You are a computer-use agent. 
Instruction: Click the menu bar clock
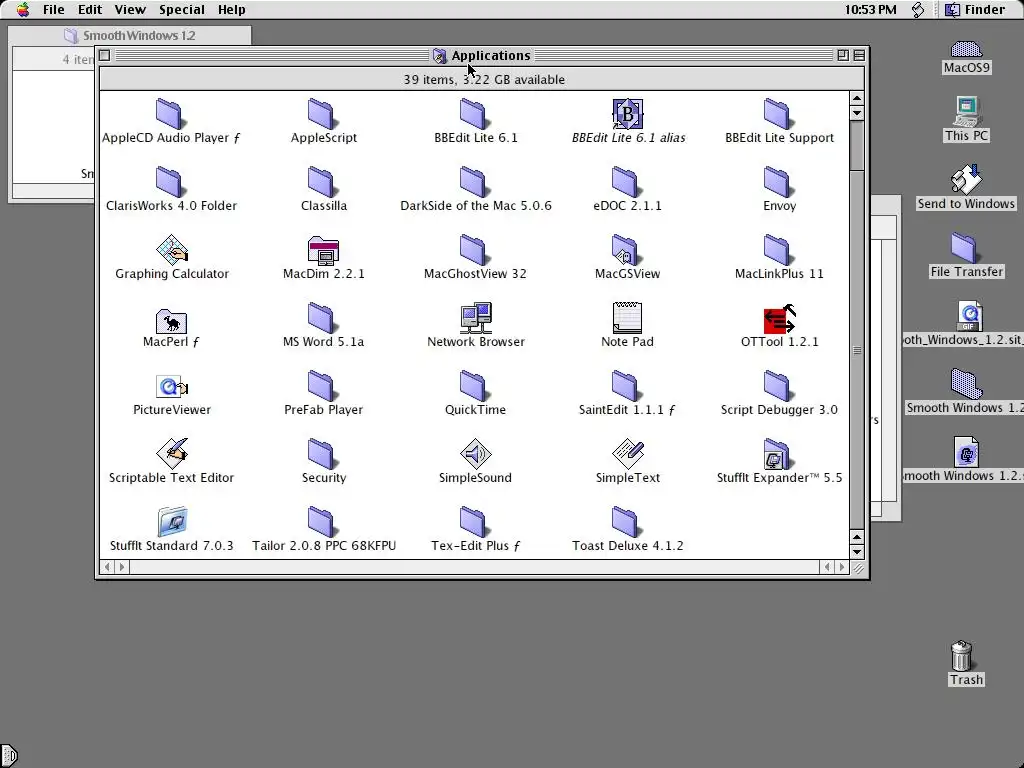point(870,9)
